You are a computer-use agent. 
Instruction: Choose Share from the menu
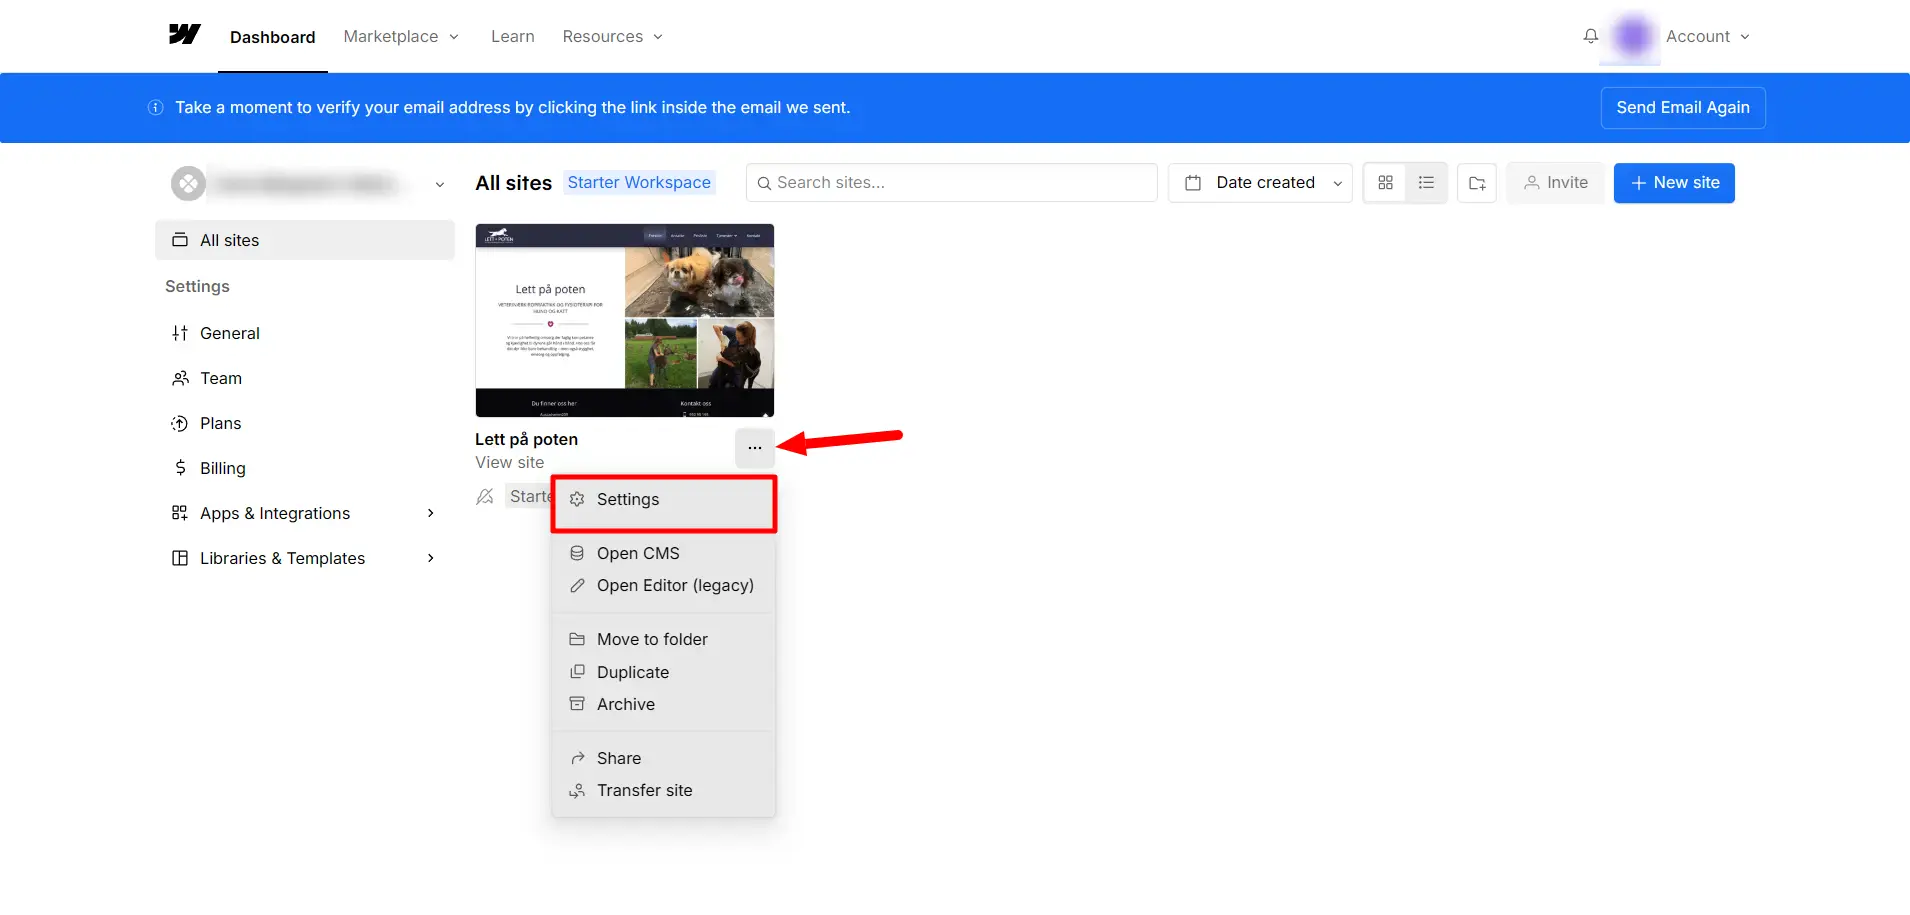pyautogui.click(x=664, y=758)
